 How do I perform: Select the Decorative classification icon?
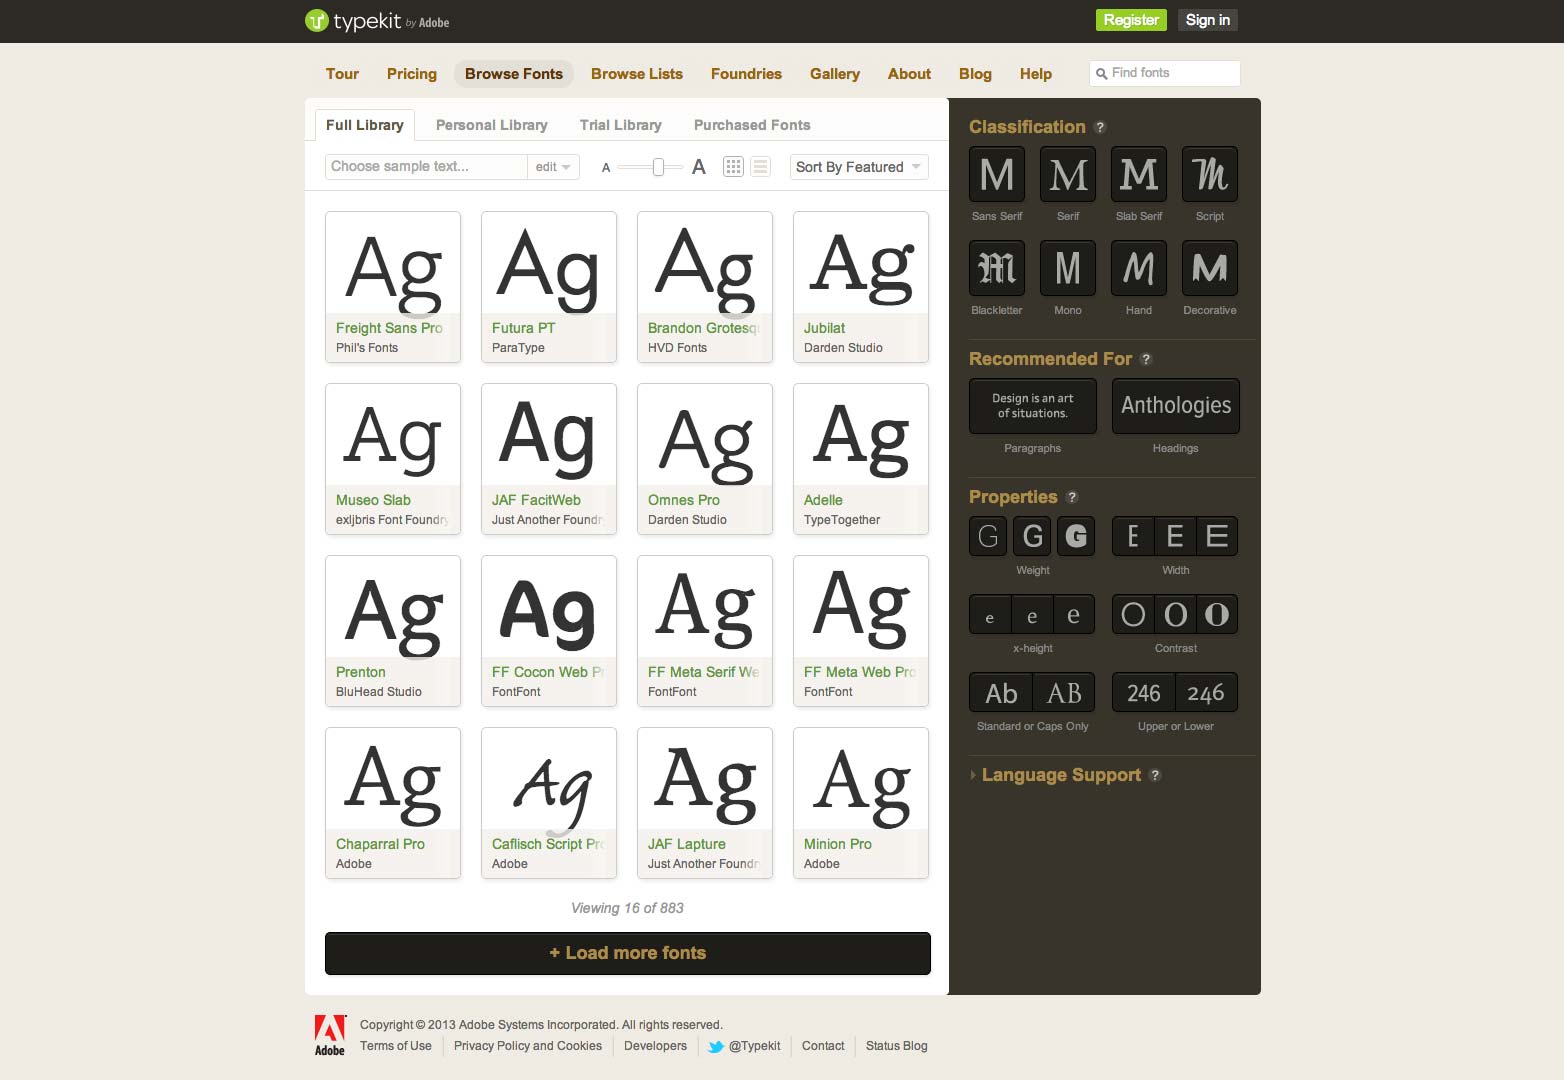[1210, 268]
